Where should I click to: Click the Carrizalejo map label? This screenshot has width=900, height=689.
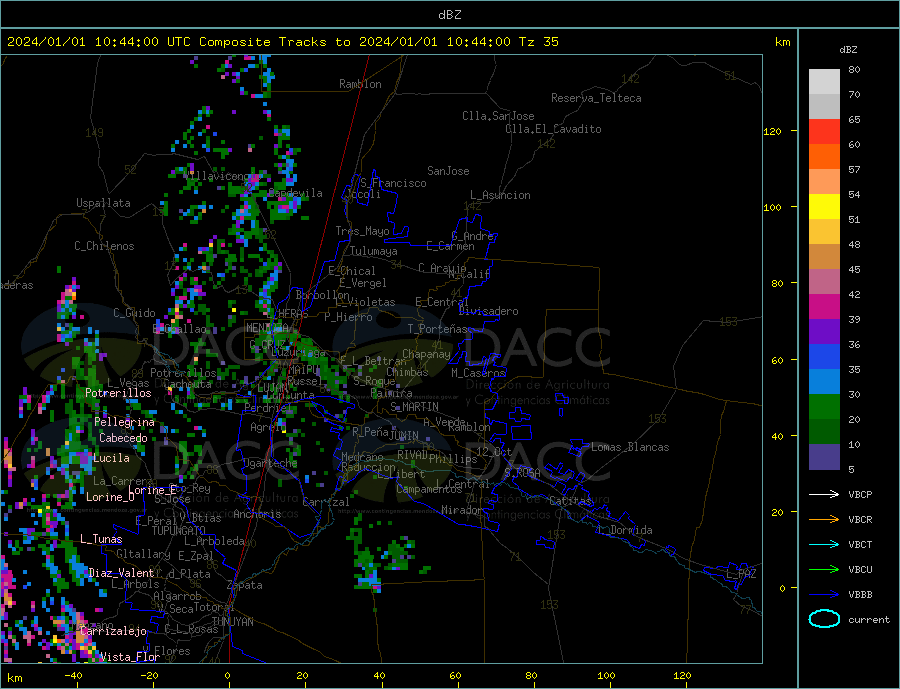pos(114,631)
